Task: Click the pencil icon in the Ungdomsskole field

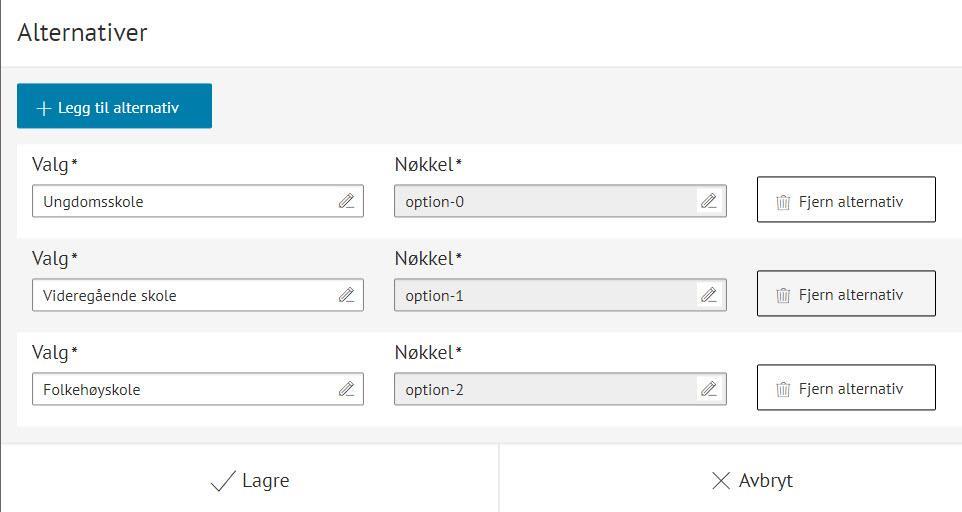Action: 346,201
